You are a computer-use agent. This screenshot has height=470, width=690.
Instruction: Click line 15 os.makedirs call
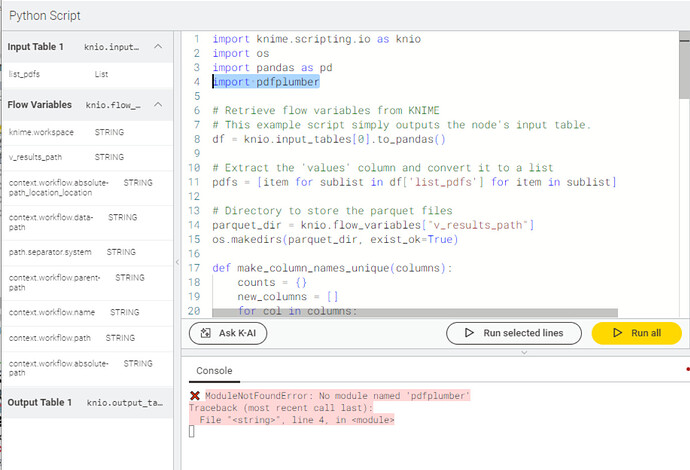(x=335, y=239)
